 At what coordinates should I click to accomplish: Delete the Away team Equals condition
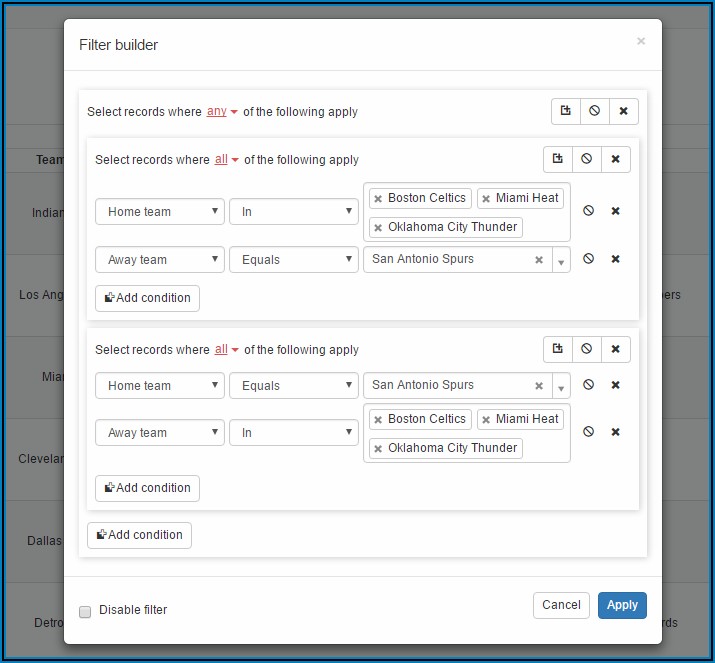(x=616, y=259)
